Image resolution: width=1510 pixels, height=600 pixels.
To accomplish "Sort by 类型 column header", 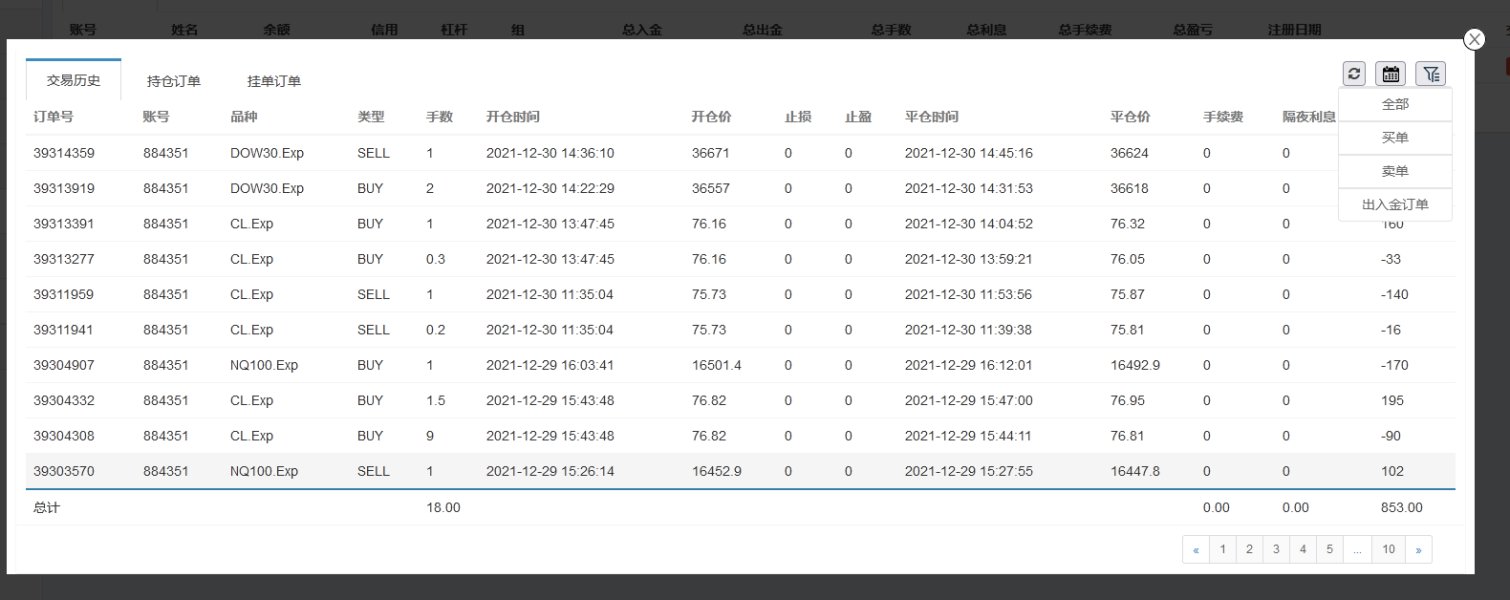I will click(371, 117).
